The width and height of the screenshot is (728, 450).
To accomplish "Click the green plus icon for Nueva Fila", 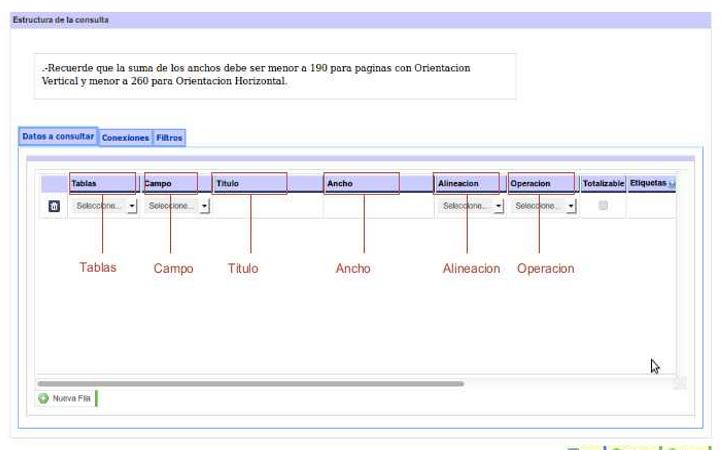I will [x=44, y=398].
